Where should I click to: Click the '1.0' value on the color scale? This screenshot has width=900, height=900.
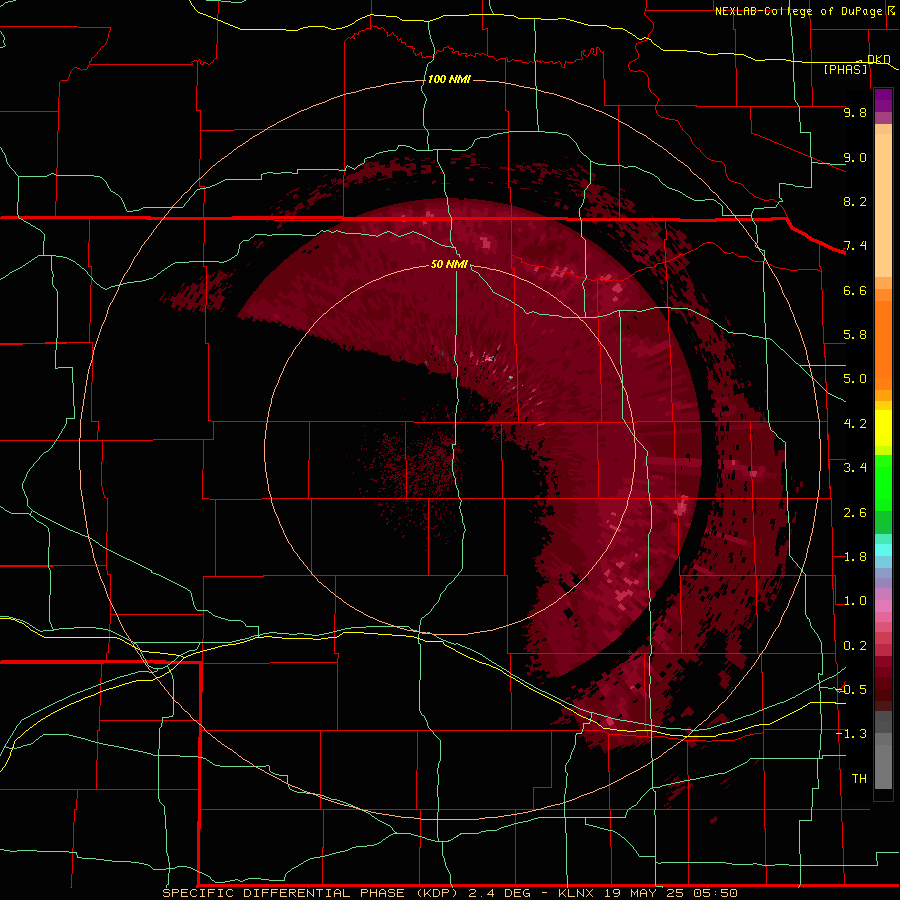pyautogui.click(x=855, y=601)
